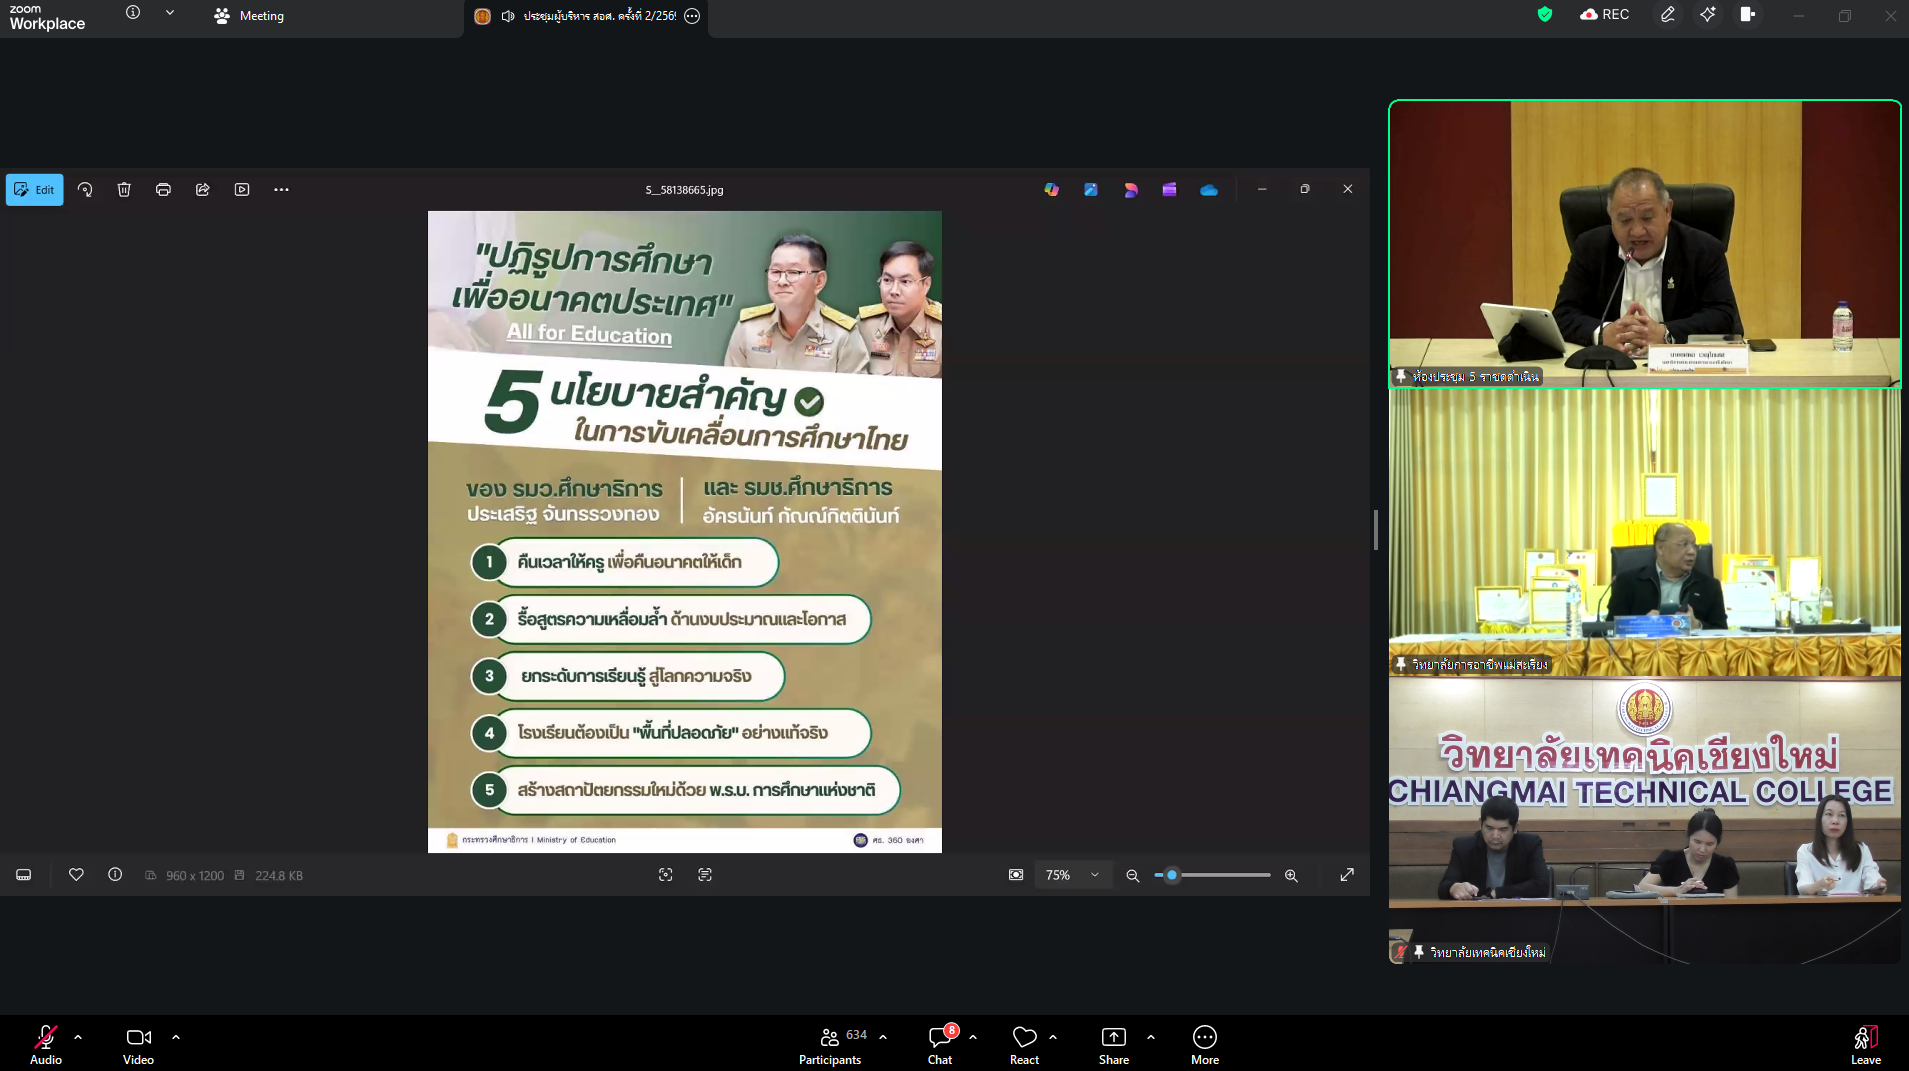This screenshot has height=1071, width=1909.
Task: Switch to the Meeting tab
Action: (250, 16)
